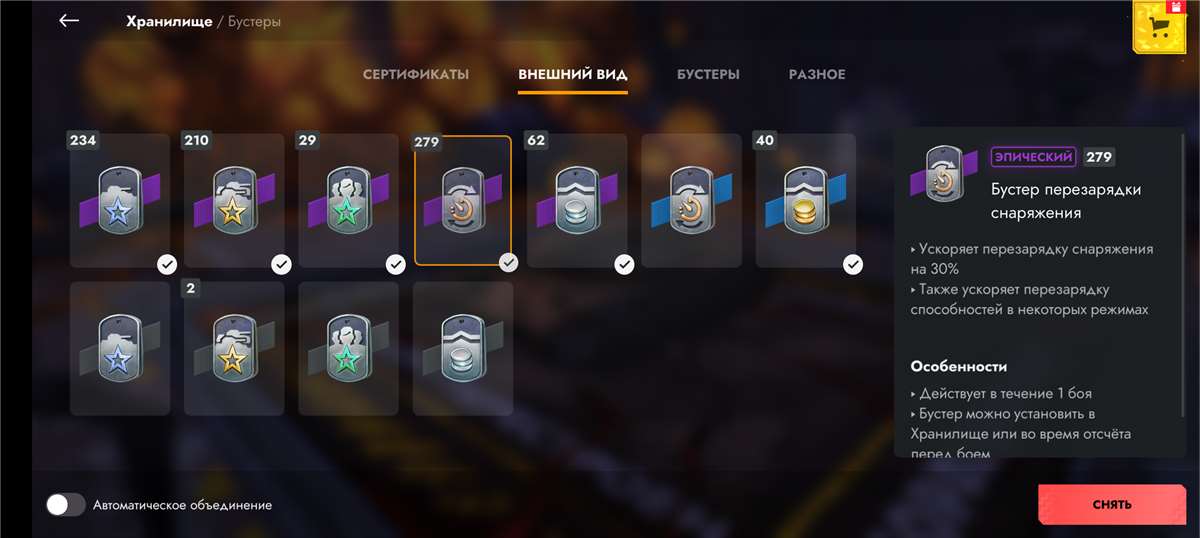
Task: Open the Разное tab
Action: coord(817,75)
